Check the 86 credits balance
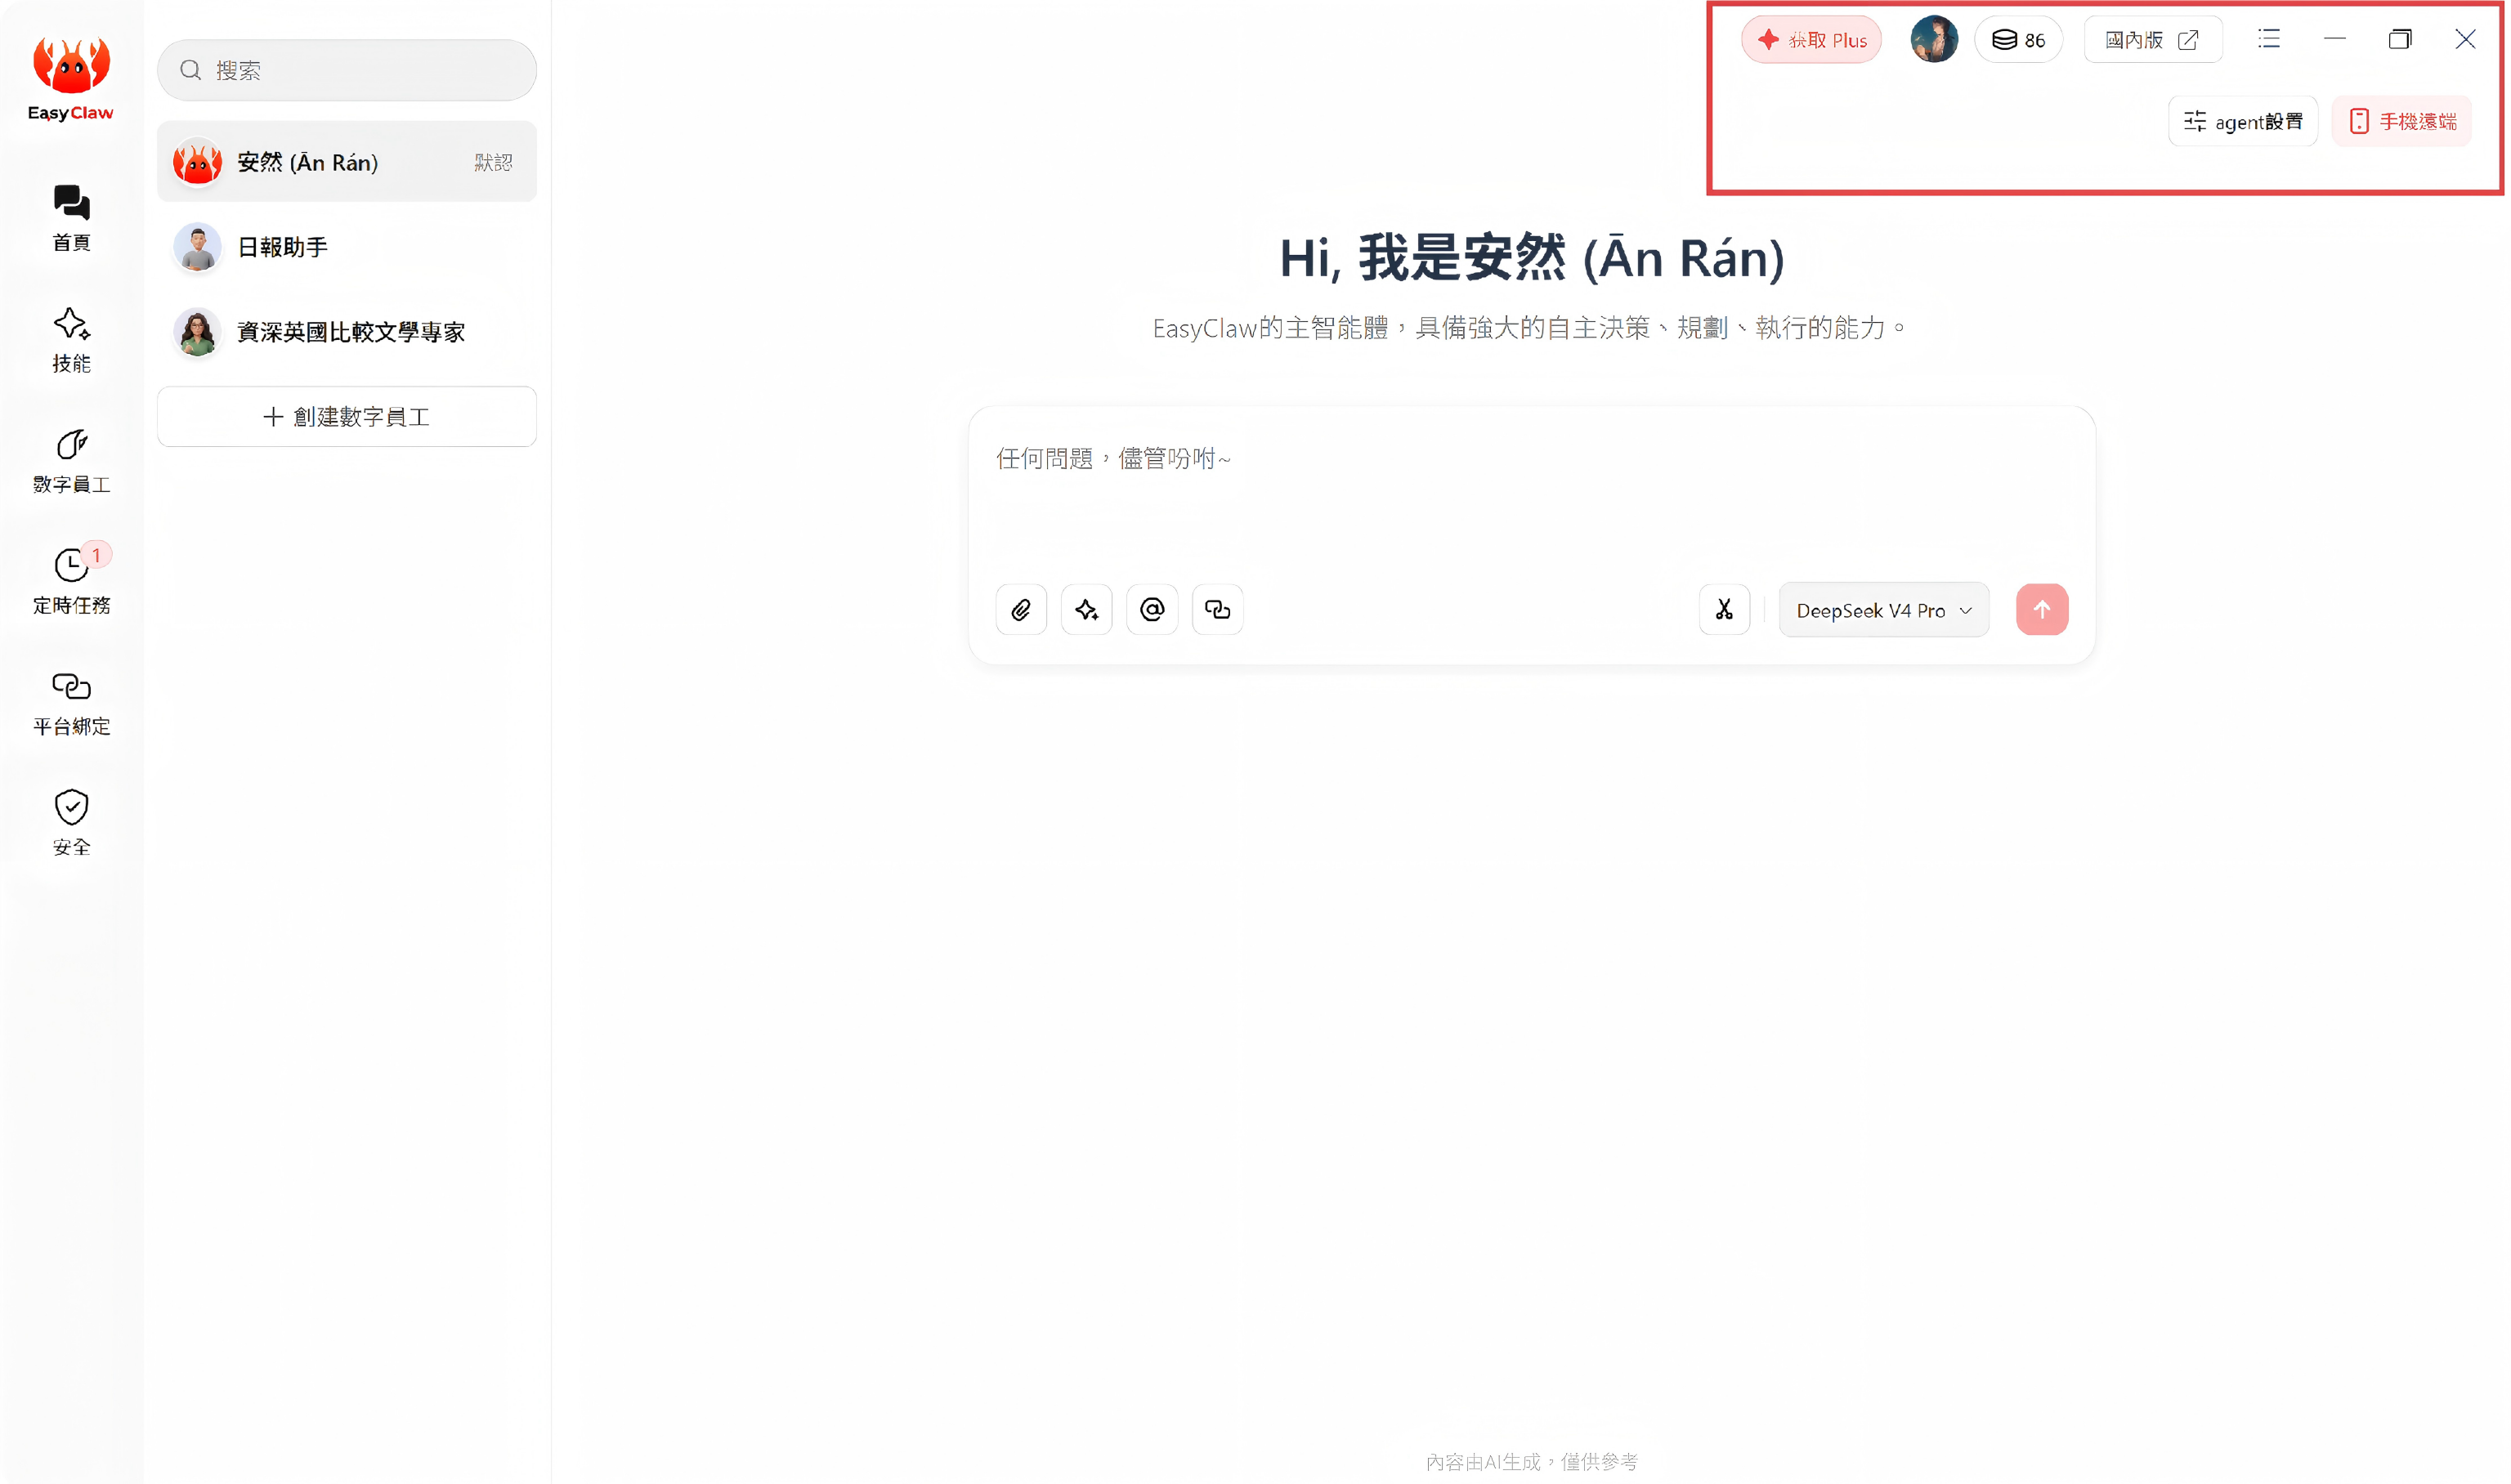The image size is (2511, 1484). (x=2018, y=40)
